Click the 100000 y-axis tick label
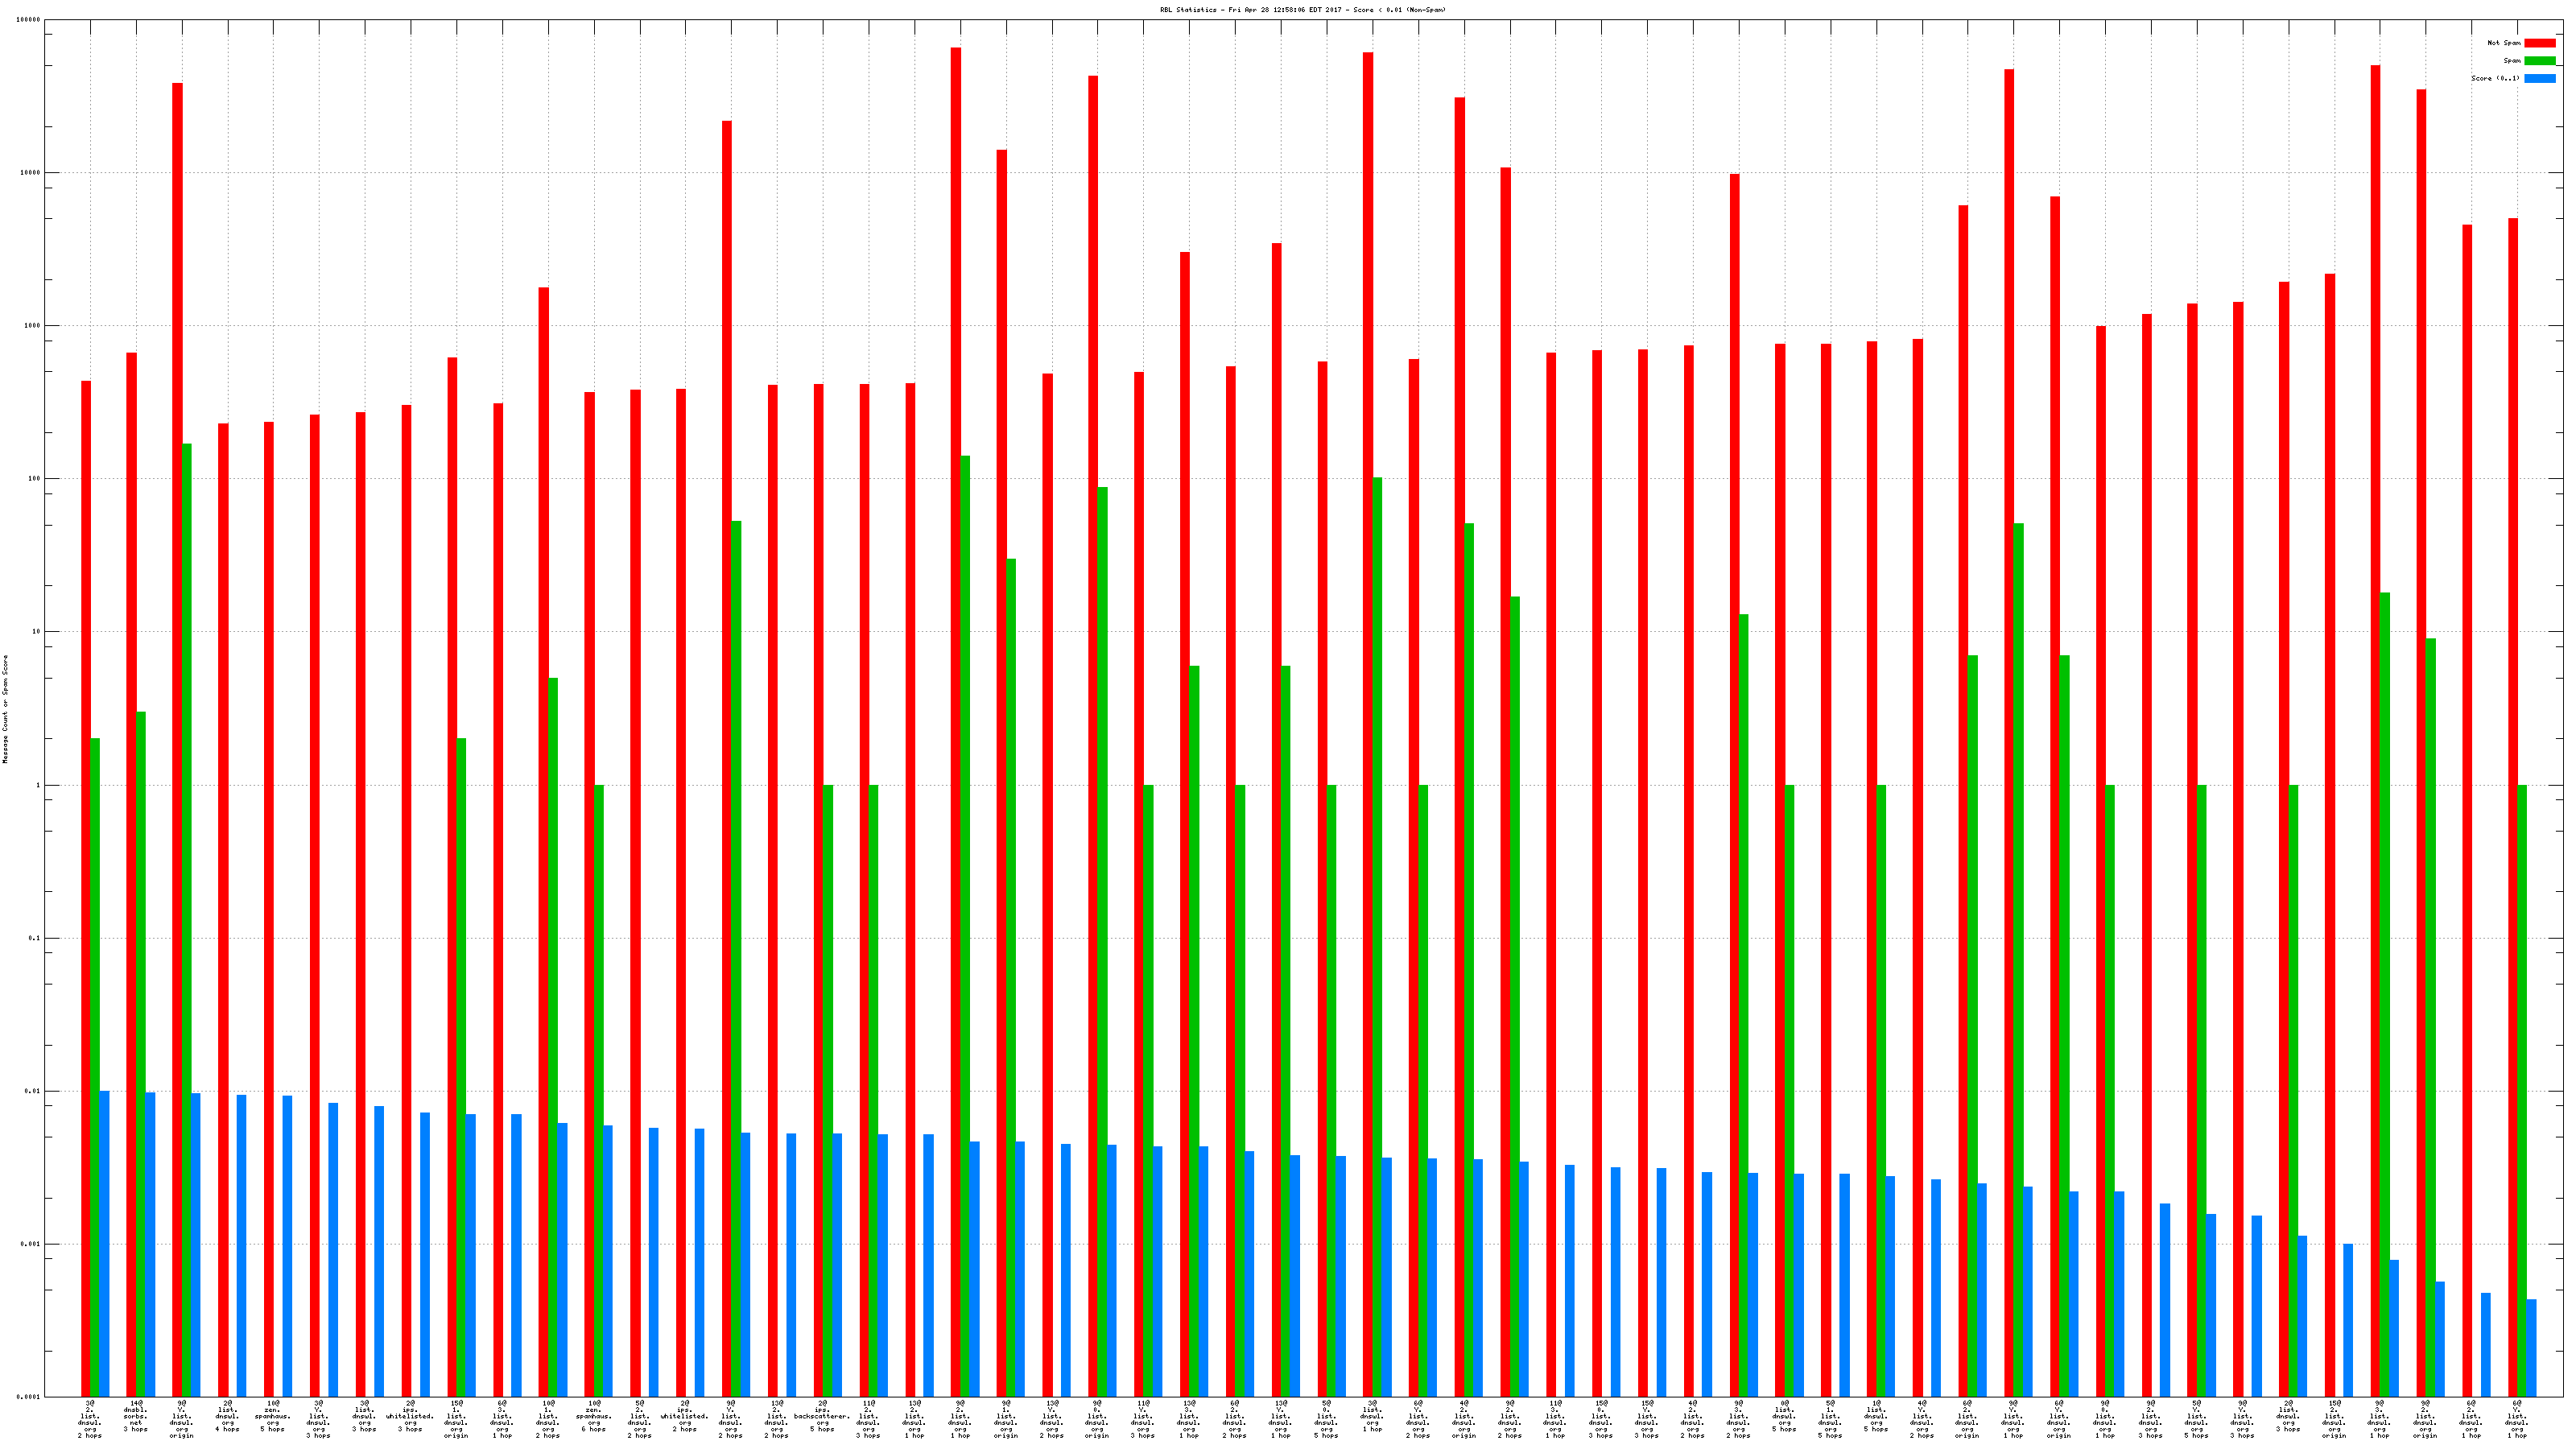This screenshot has height=1449, width=2576. (x=29, y=20)
